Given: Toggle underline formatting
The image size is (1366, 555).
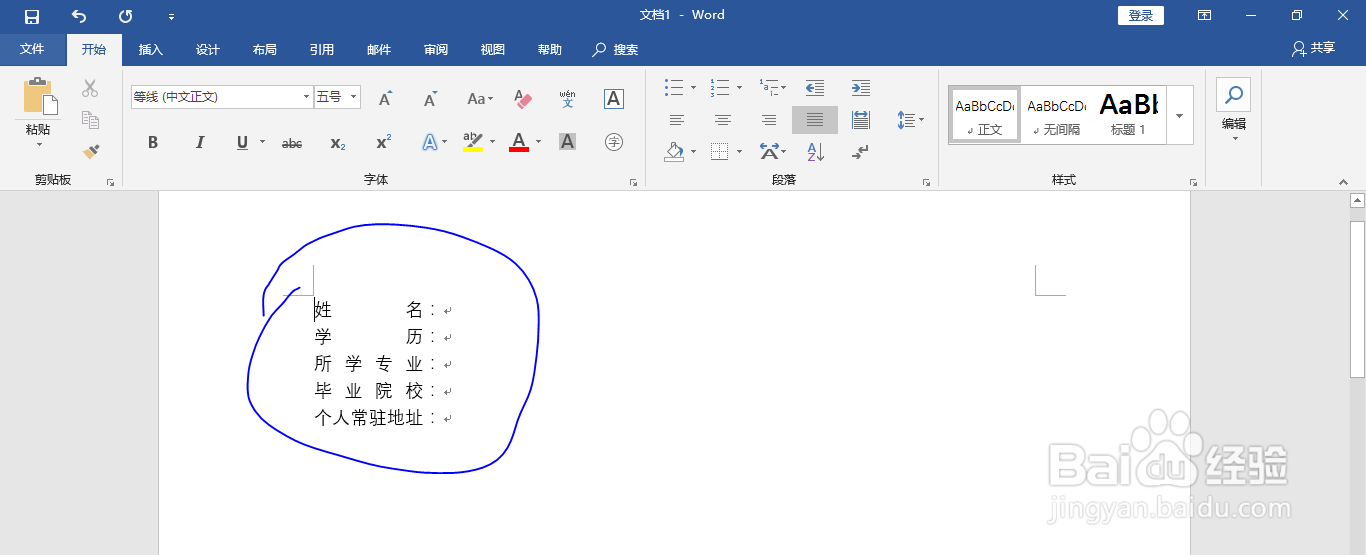Looking at the screenshot, I should (x=242, y=143).
